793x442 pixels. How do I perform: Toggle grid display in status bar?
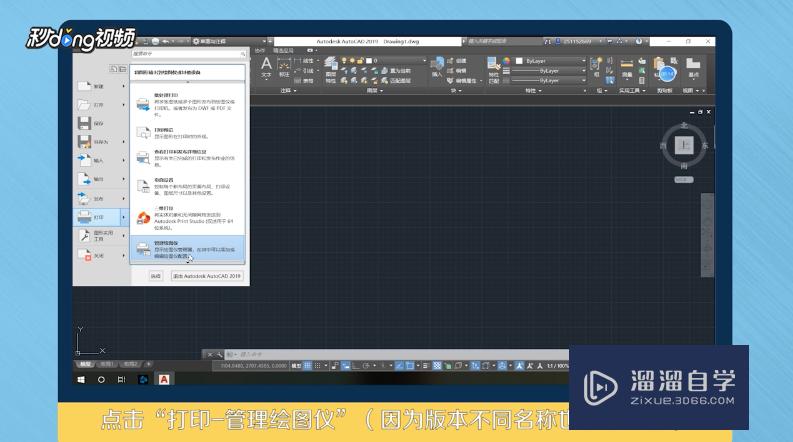(307, 366)
